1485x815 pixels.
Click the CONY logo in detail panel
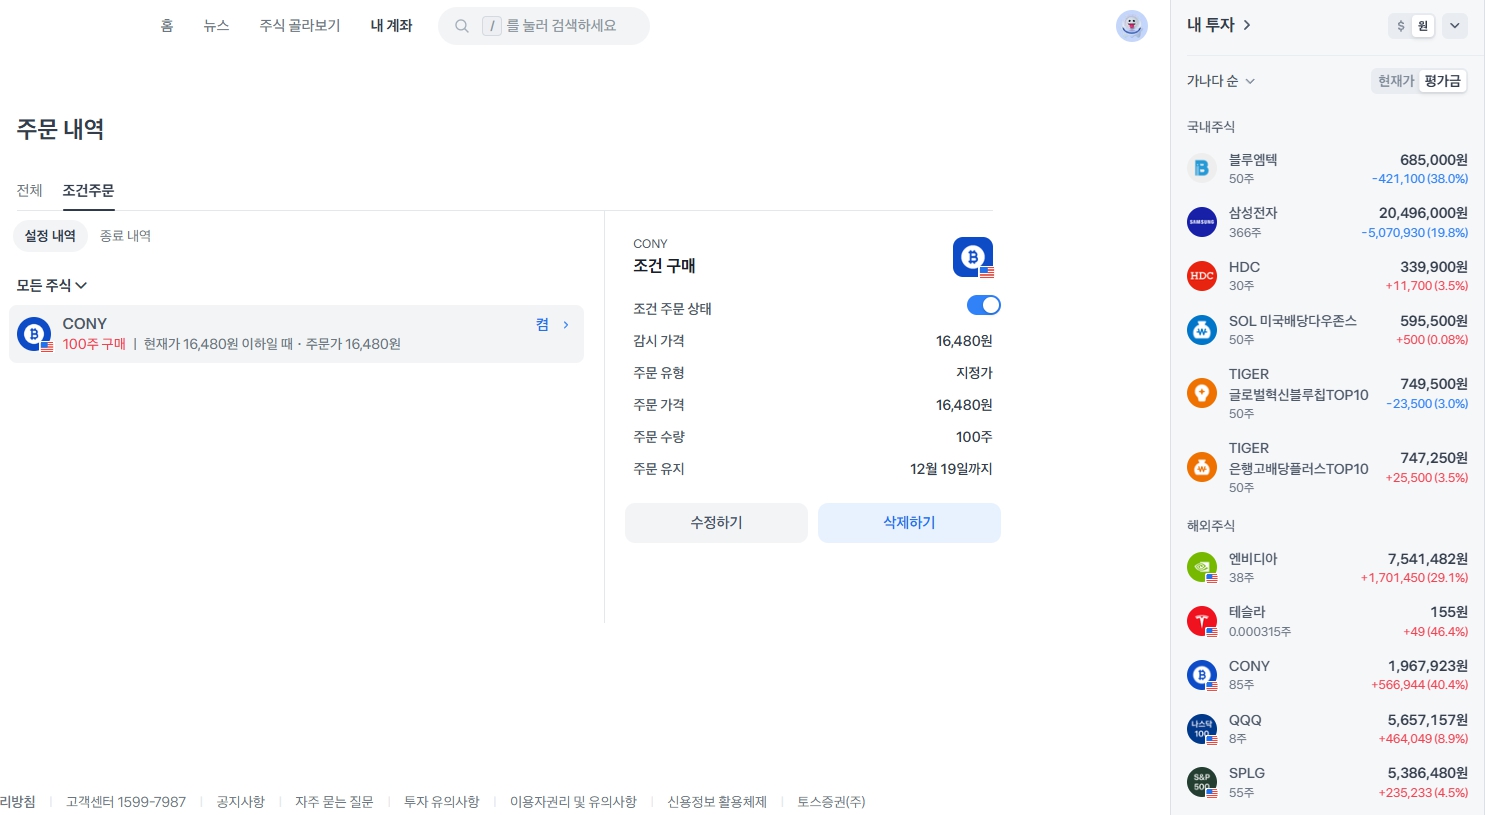click(x=973, y=257)
